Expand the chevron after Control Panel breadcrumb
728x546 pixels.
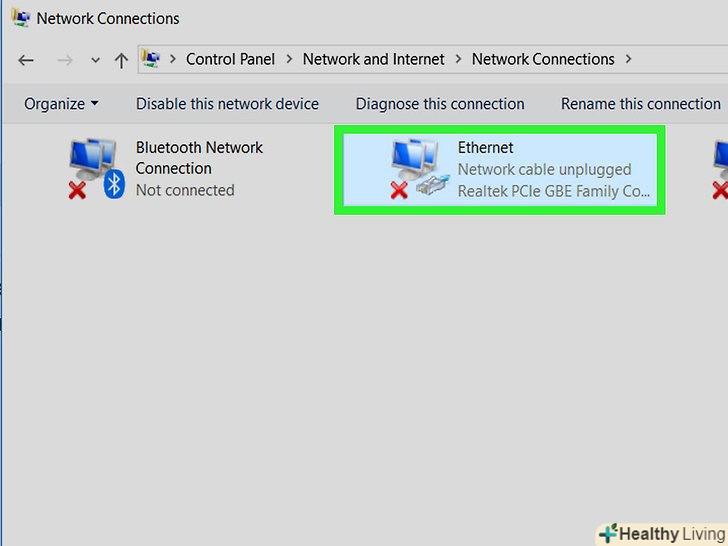pyautogui.click(x=289, y=59)
